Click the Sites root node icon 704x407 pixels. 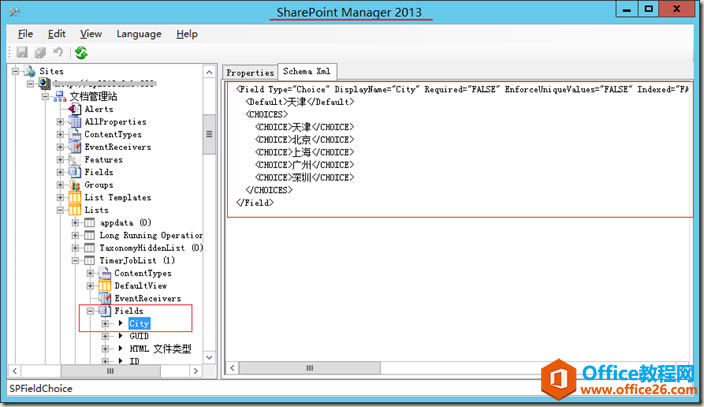click(30, 71)
